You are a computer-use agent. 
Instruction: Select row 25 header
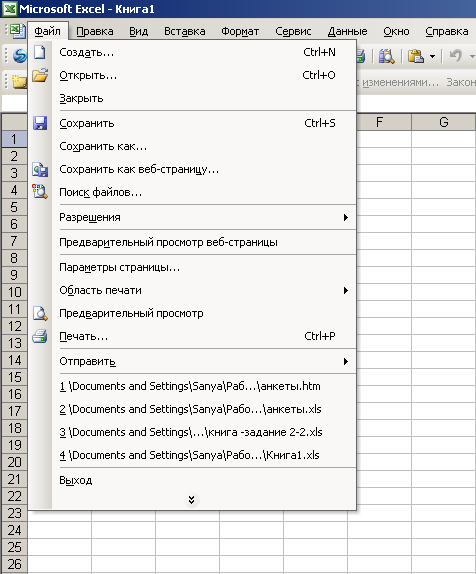click(x=14, y=547)
